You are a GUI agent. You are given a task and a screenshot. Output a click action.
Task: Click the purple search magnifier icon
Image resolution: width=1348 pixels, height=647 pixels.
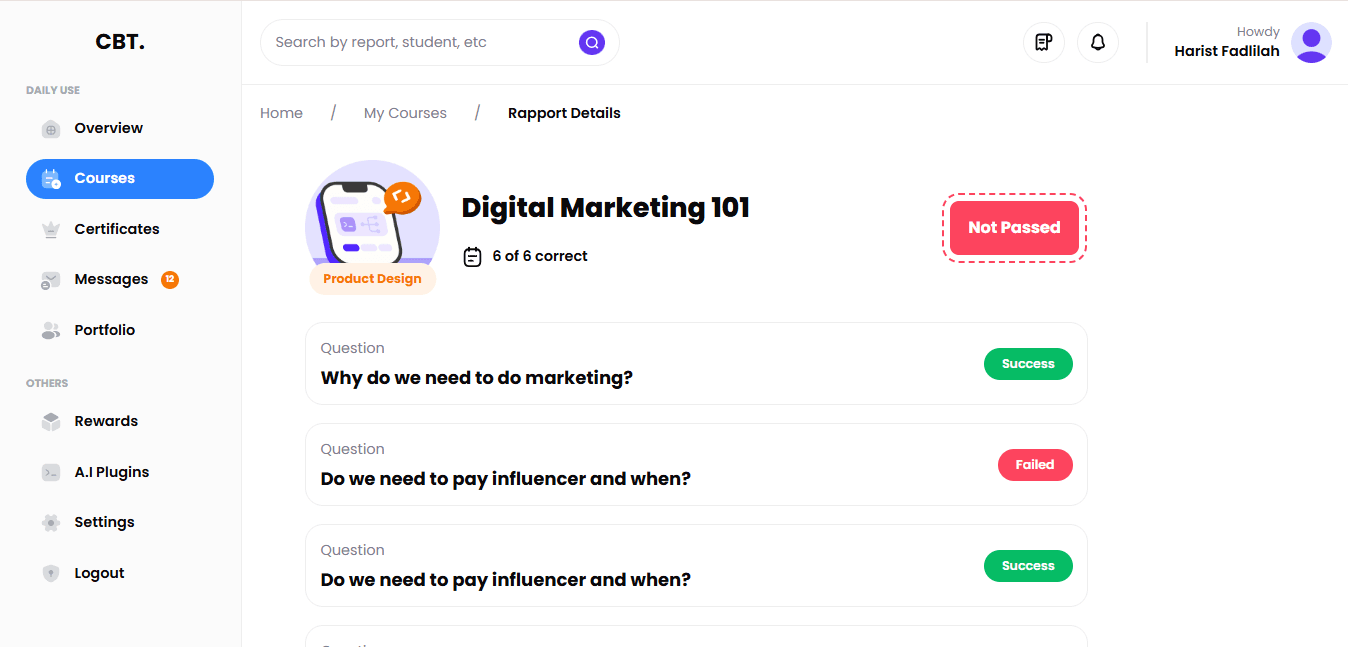pyautogui.click(x=592, y=42)
